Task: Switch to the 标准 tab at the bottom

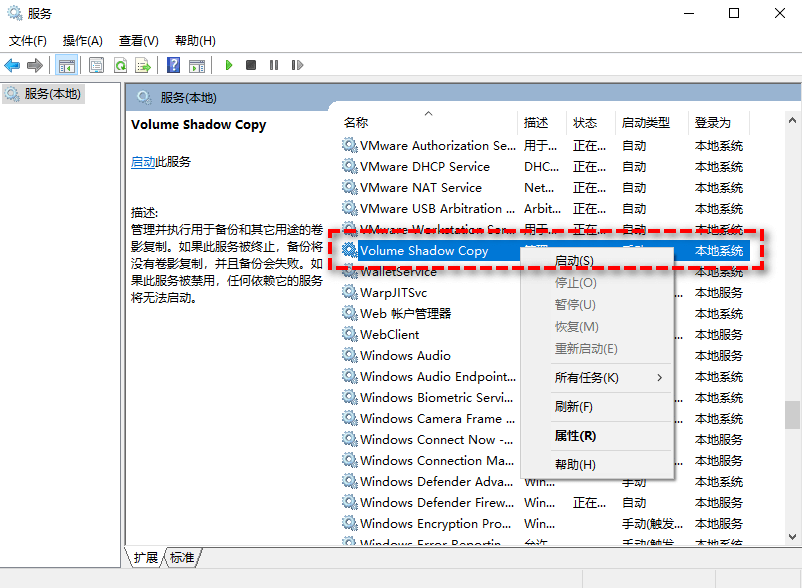Action: click(182, 558)
